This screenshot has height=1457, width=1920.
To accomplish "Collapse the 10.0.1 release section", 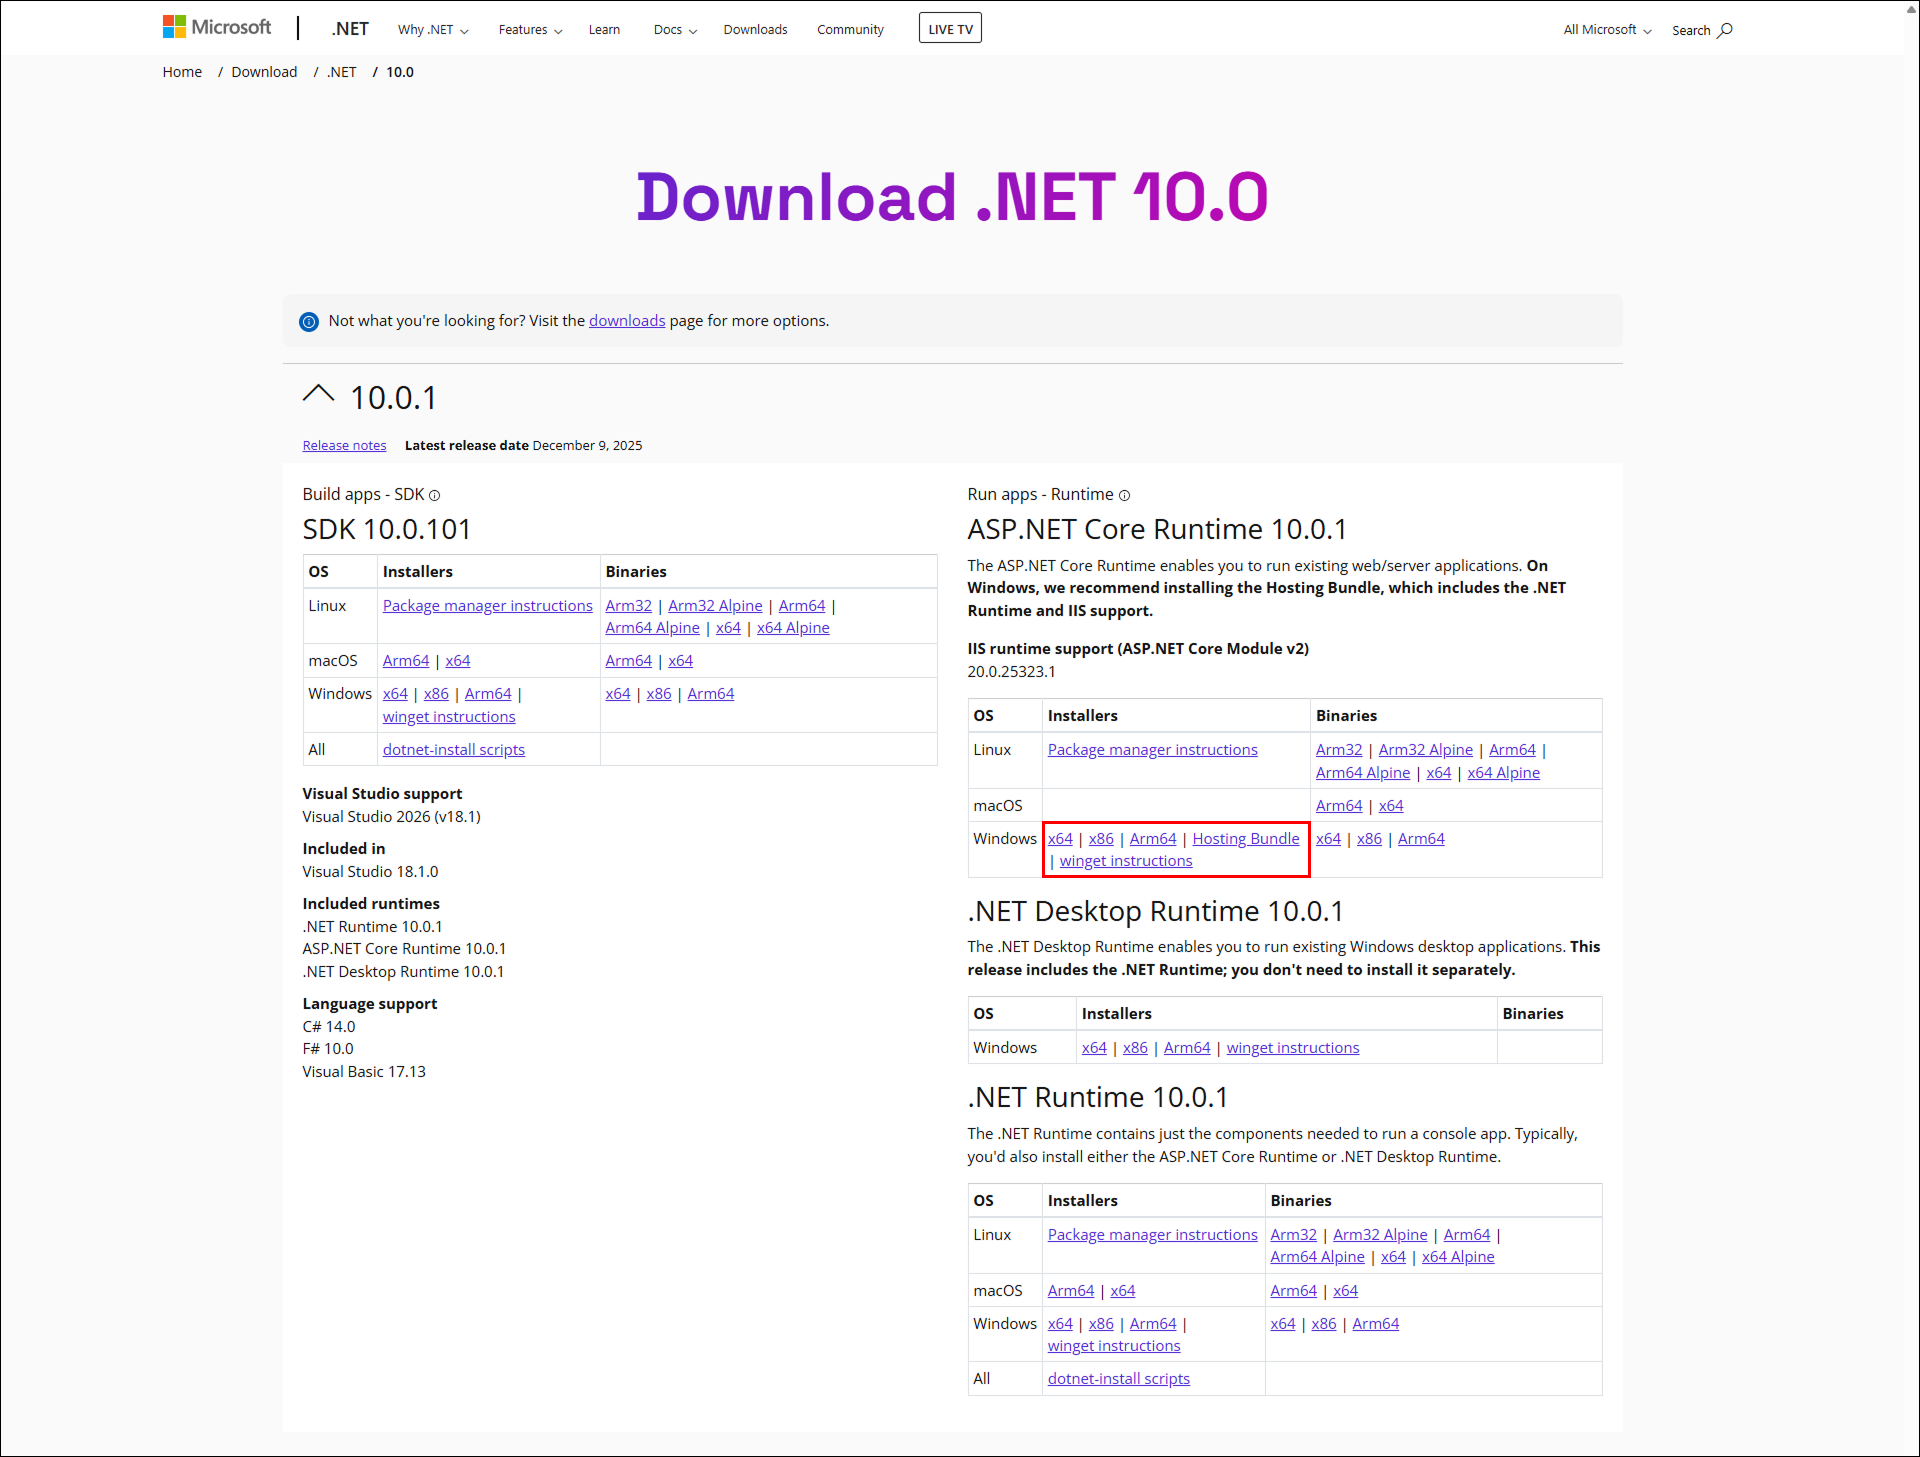I will coord(318,394).
